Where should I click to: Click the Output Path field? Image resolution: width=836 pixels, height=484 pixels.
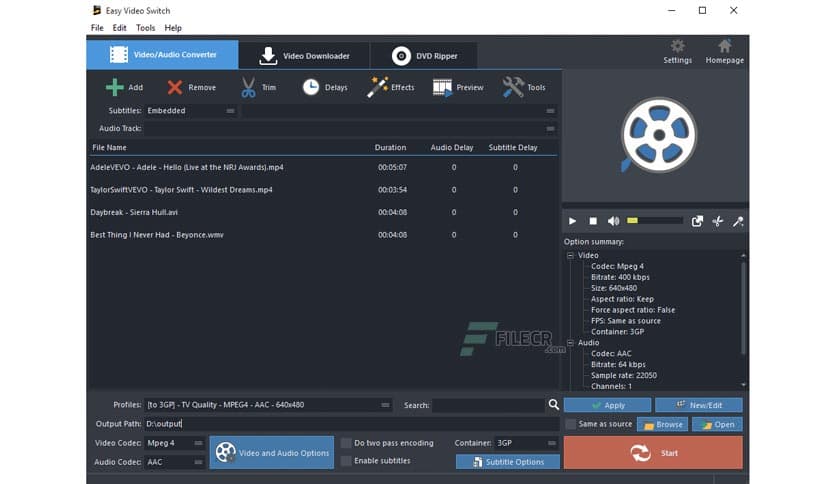(351, 424)
